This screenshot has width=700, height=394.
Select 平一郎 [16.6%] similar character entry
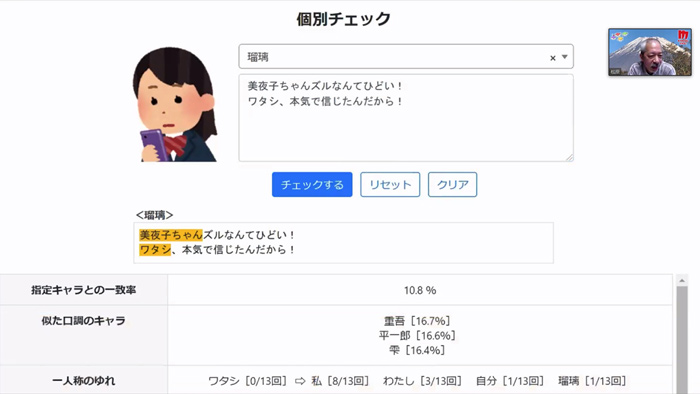click(417, 336)
